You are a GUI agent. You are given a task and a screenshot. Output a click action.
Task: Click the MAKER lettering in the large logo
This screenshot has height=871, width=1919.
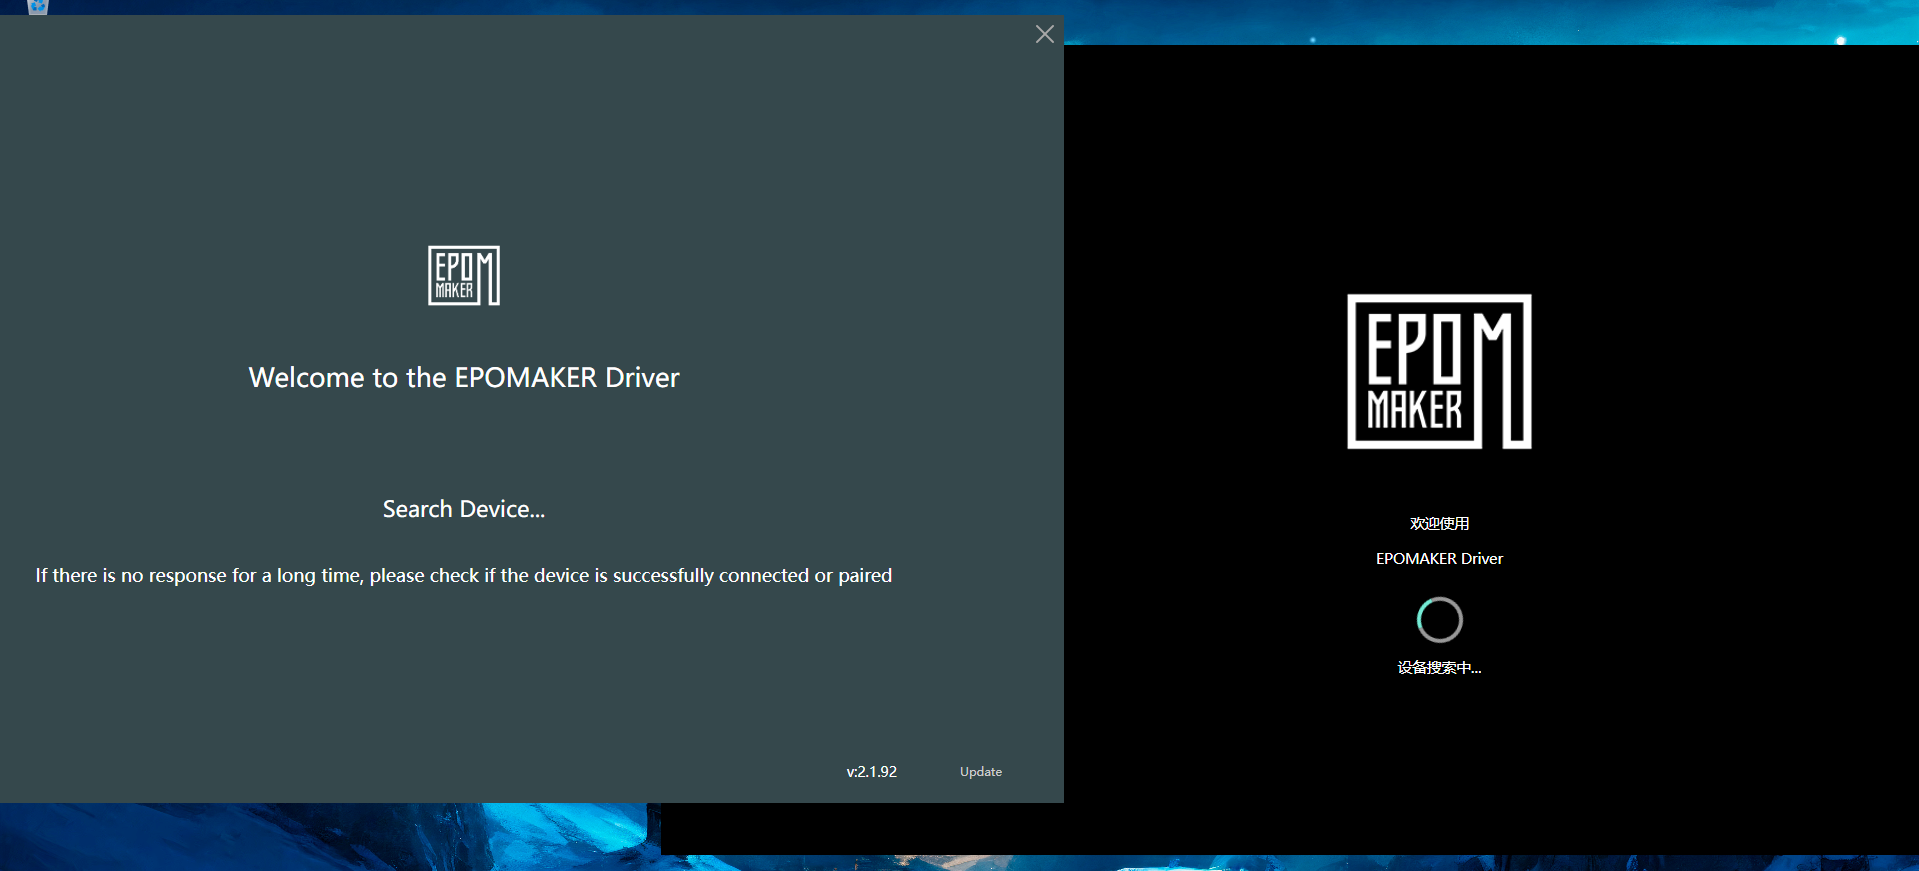pos(1415,410)
